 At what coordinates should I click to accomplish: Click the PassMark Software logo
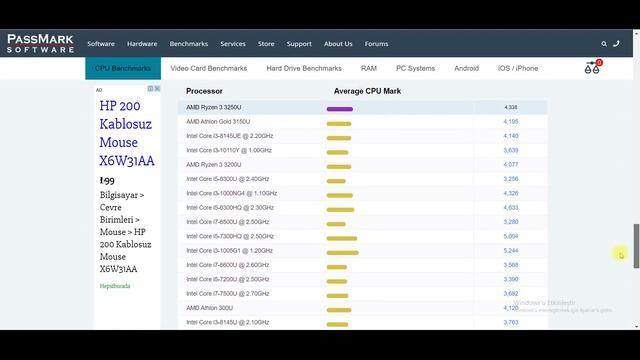point(40,44)
